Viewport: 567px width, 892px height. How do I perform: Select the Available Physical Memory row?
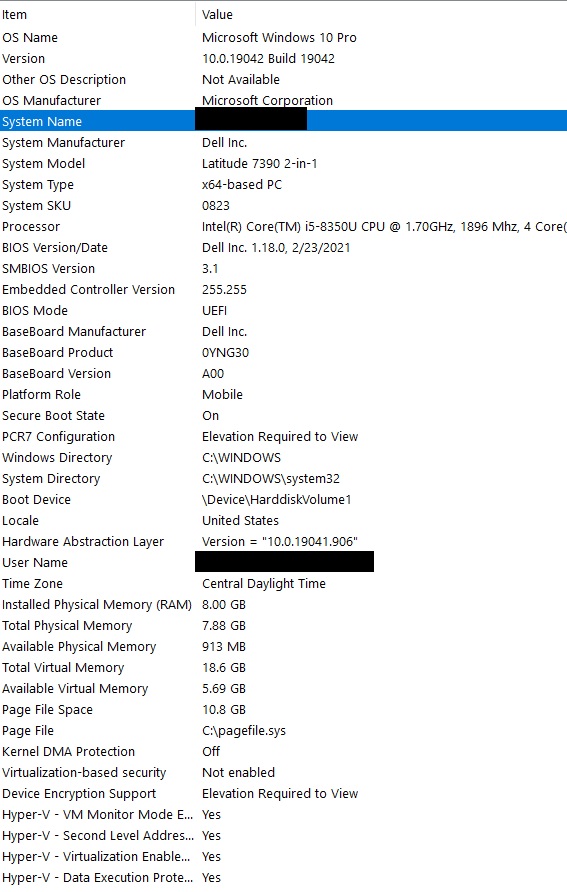click(x=283, y=646)
